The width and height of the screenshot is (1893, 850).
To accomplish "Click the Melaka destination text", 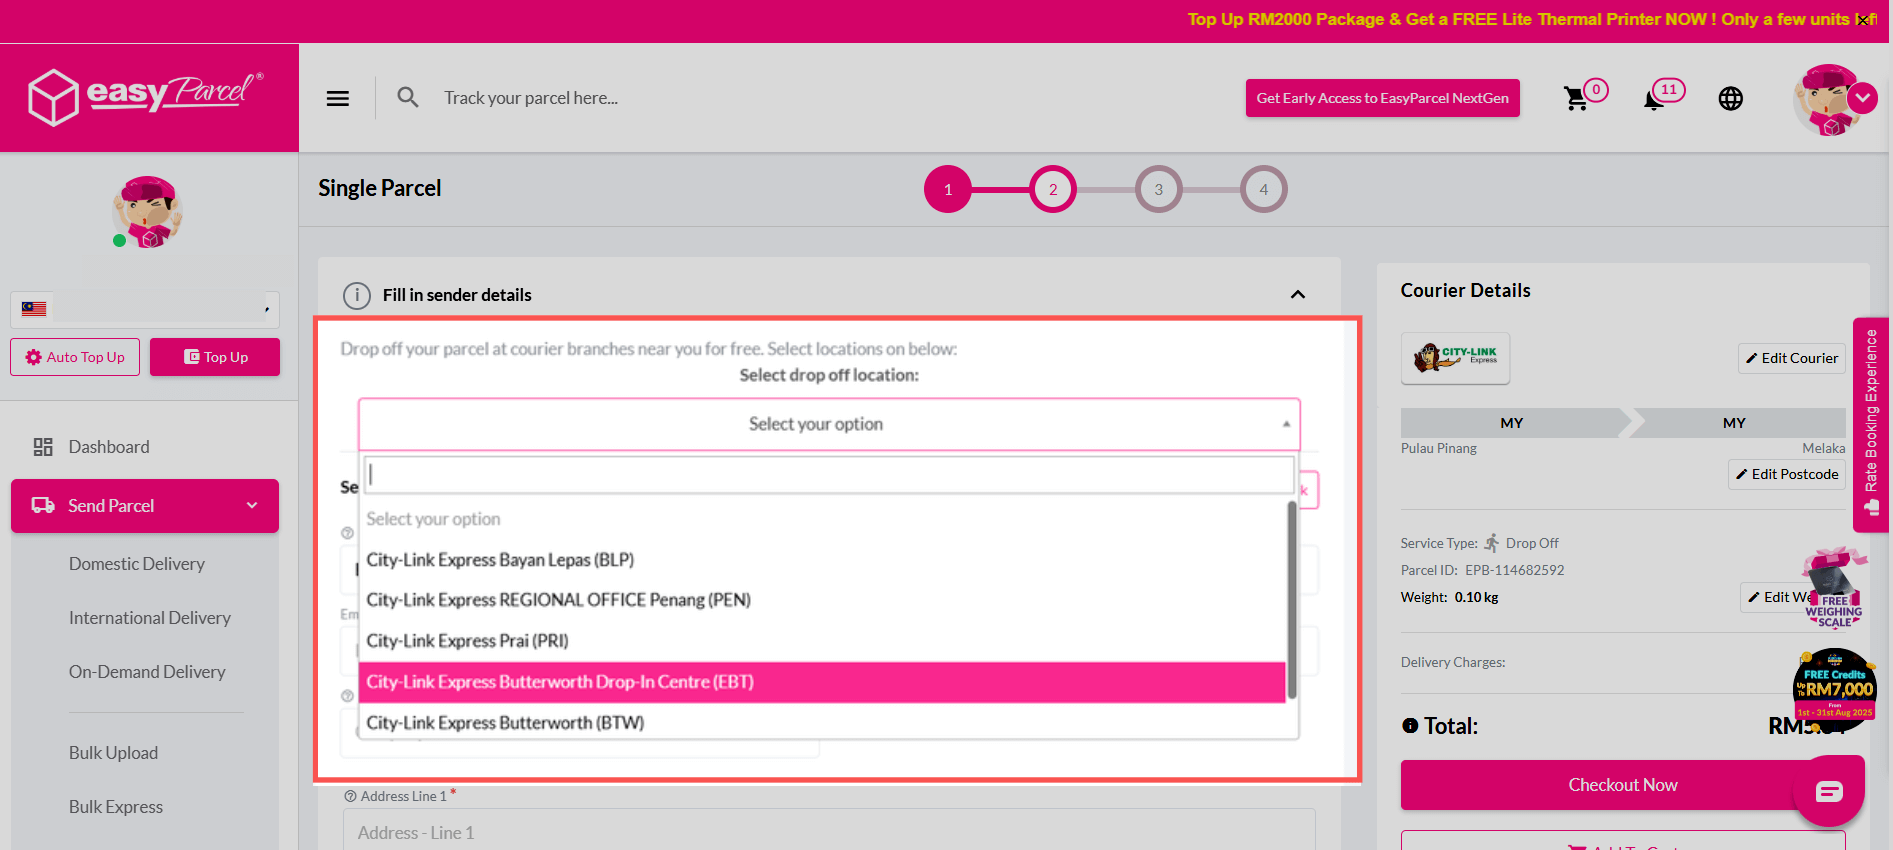I will pos(1824,448).
